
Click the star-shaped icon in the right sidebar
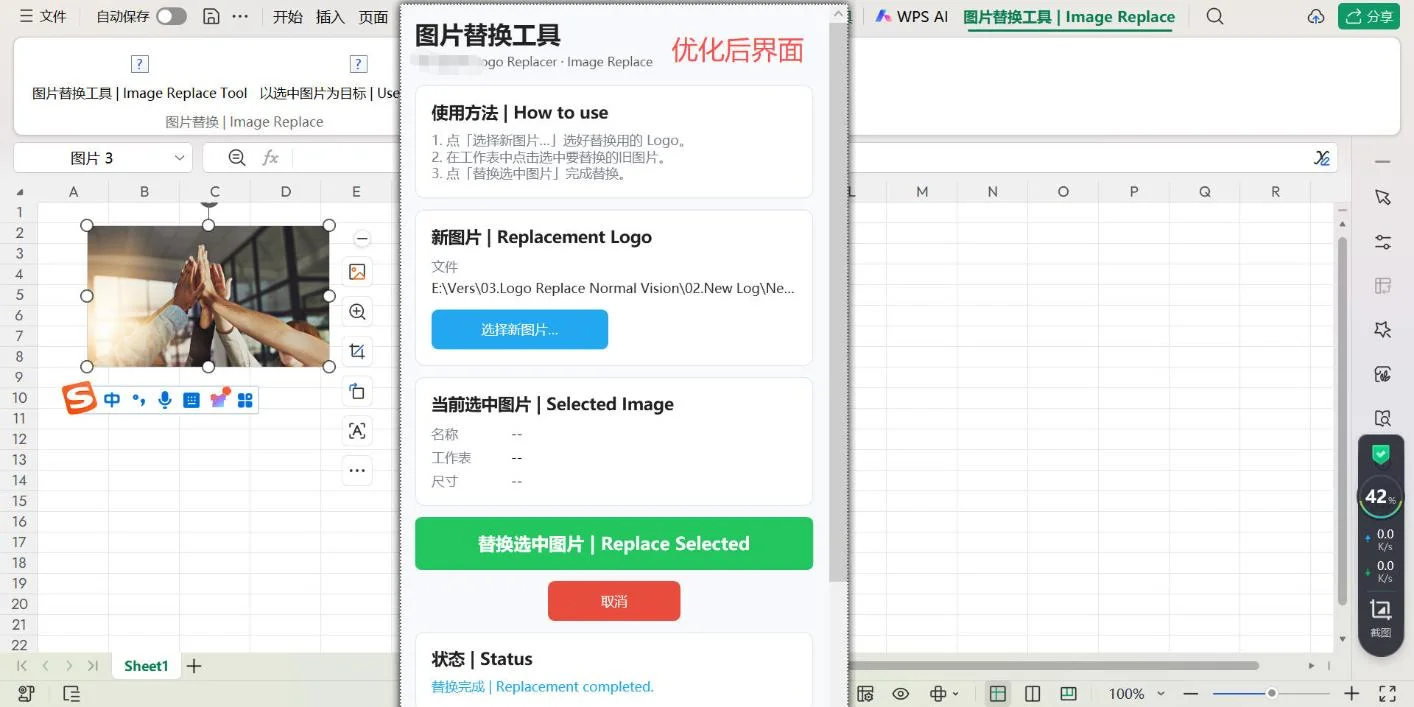[x=1383, y=330]
